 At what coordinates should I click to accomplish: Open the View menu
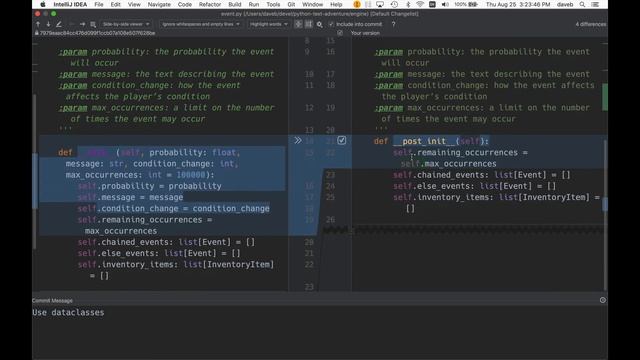point(134,4)
